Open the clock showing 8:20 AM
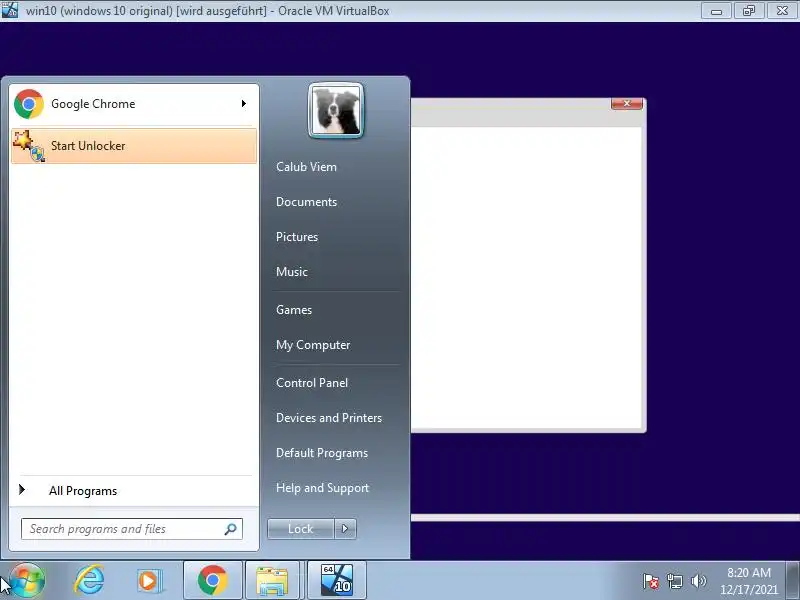The width and height of the screenshot is (800, 600). click(x=748, y=581)
